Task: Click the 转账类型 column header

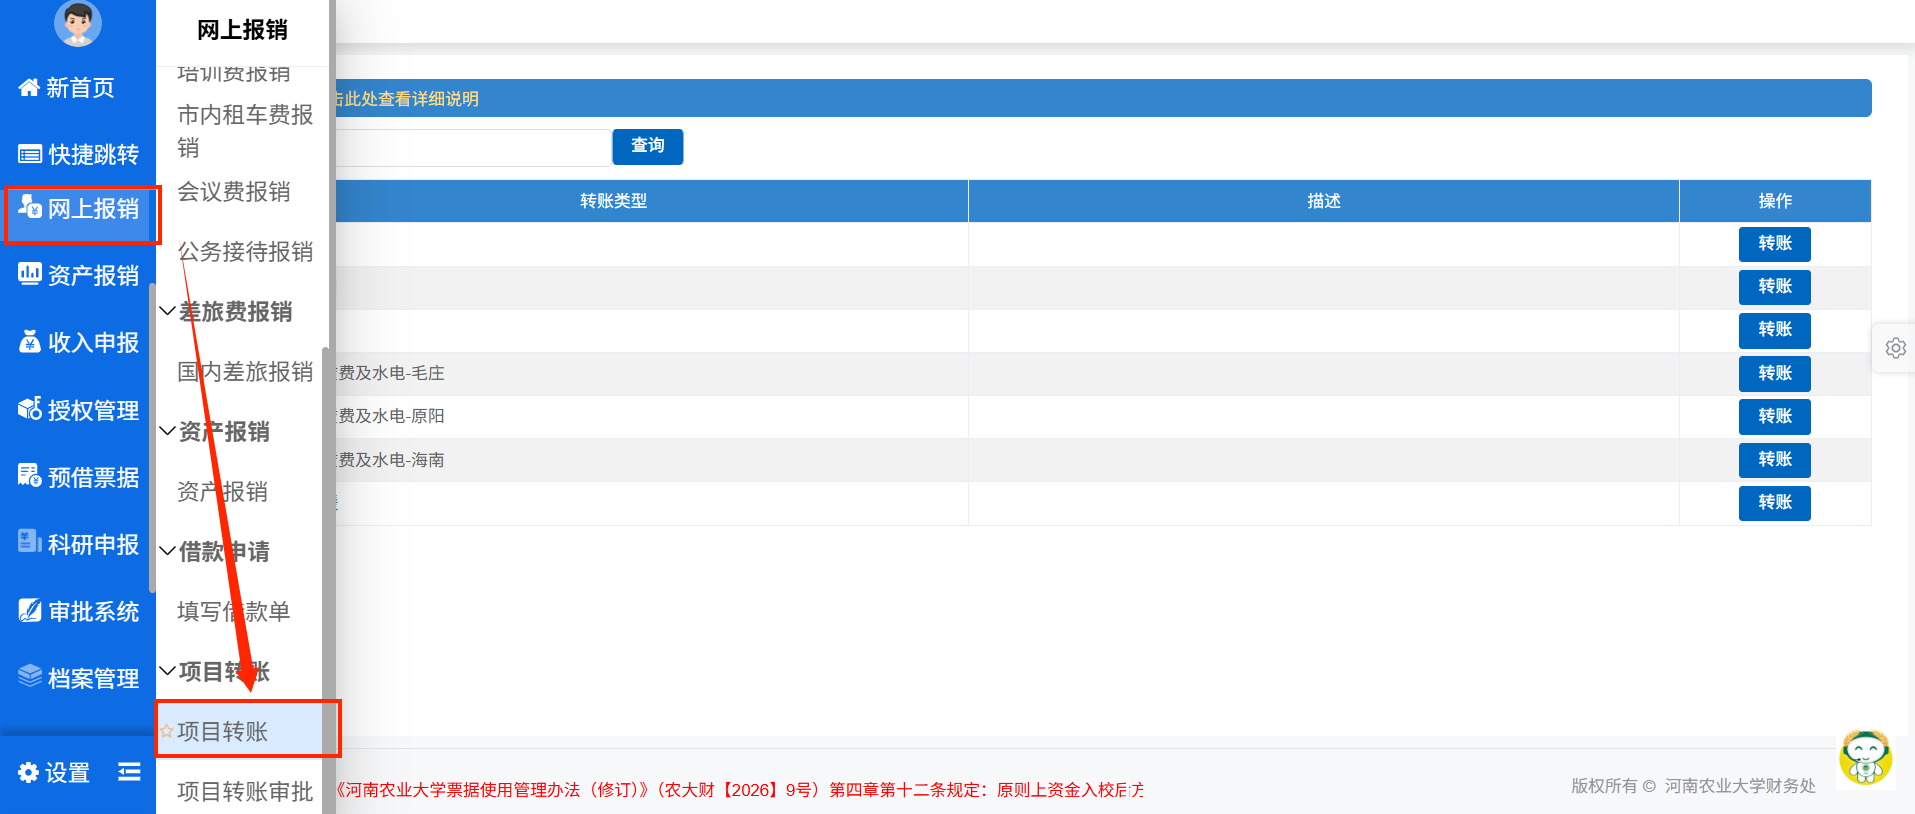Action: 614,201
